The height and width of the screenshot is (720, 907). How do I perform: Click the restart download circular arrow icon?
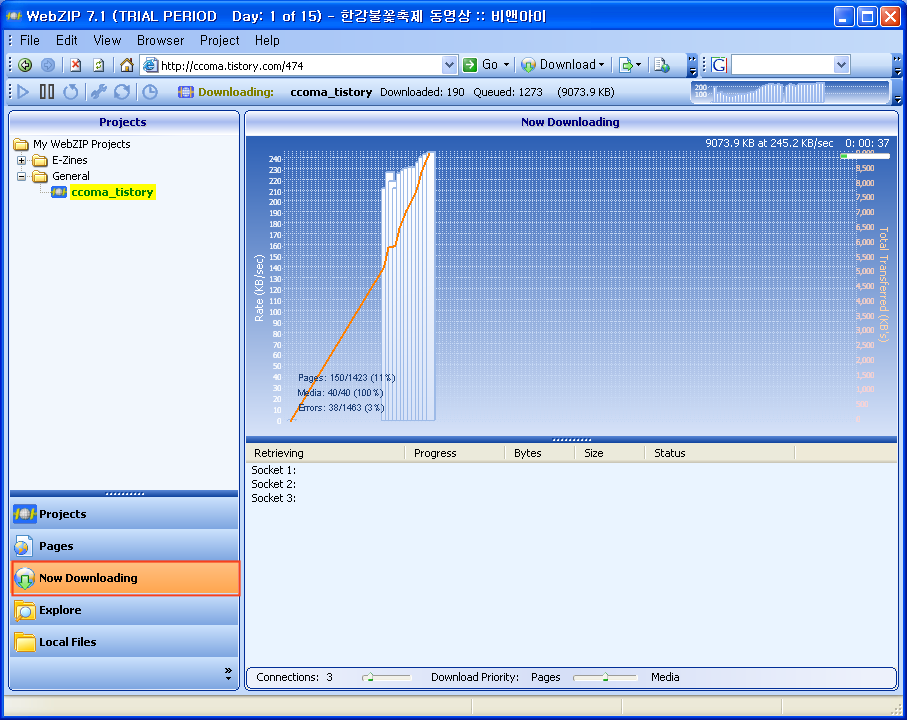[71, 91]
